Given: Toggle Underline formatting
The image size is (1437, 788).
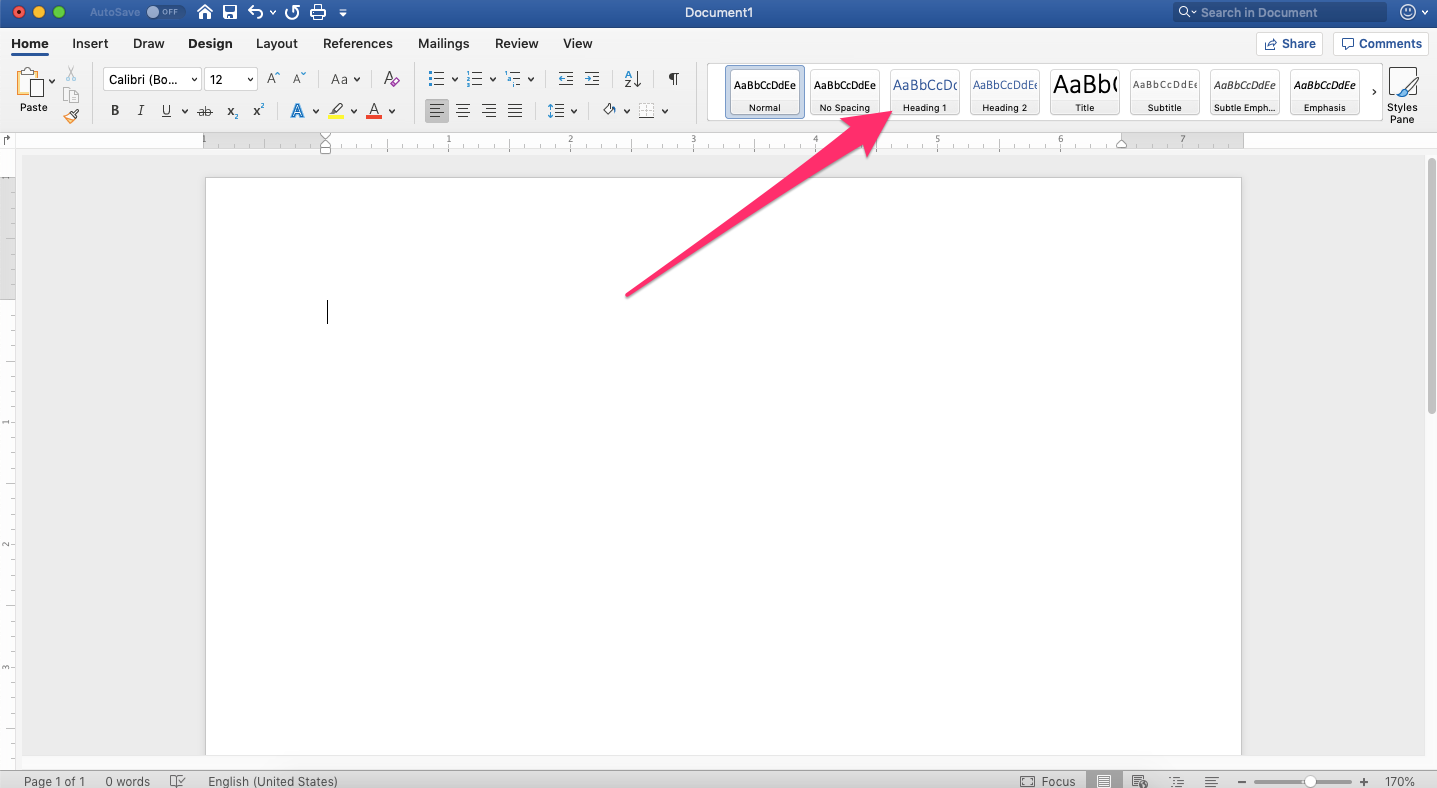Looking at the screenshot, I should pos(166,111).
